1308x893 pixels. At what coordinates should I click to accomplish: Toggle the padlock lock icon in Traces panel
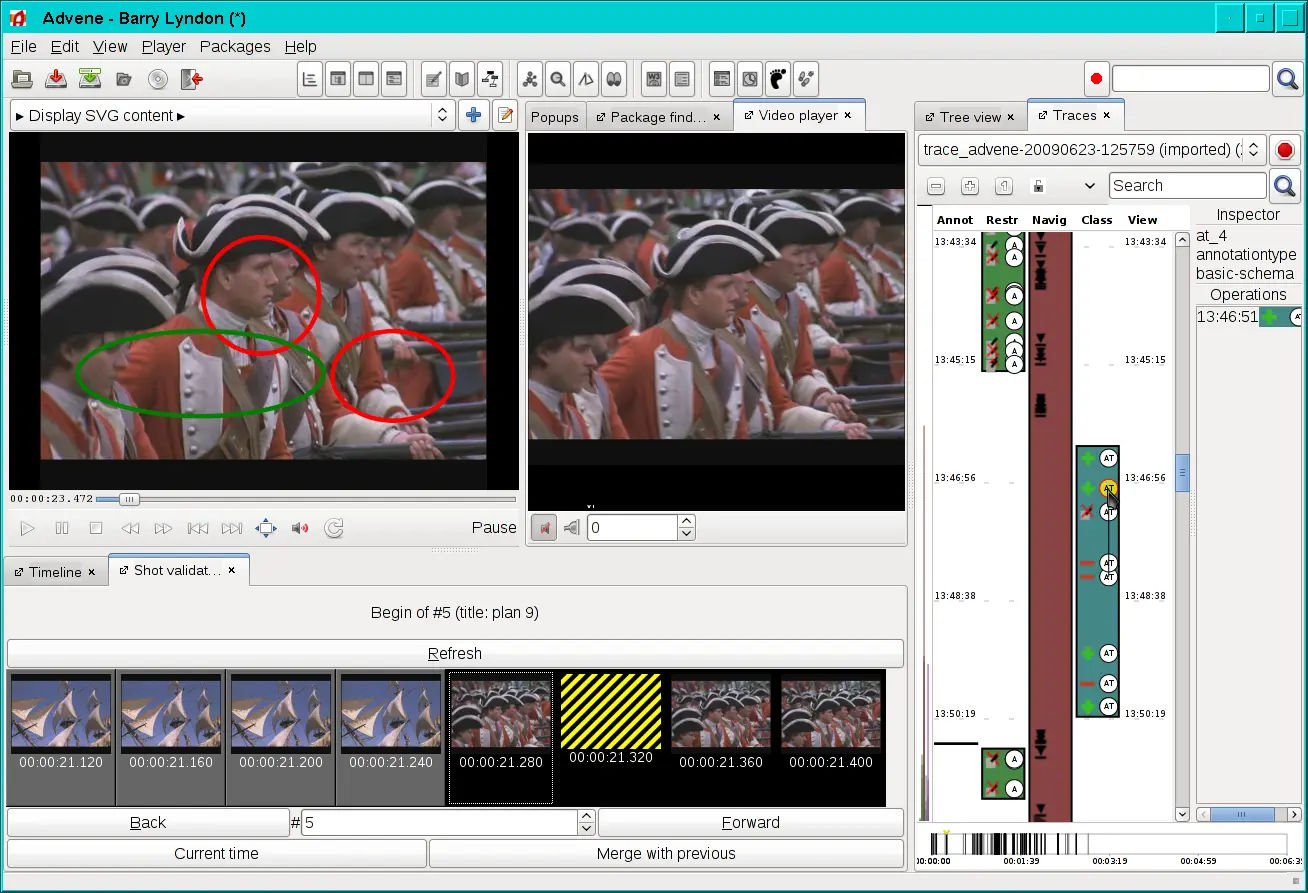(x=1038, y=186)
